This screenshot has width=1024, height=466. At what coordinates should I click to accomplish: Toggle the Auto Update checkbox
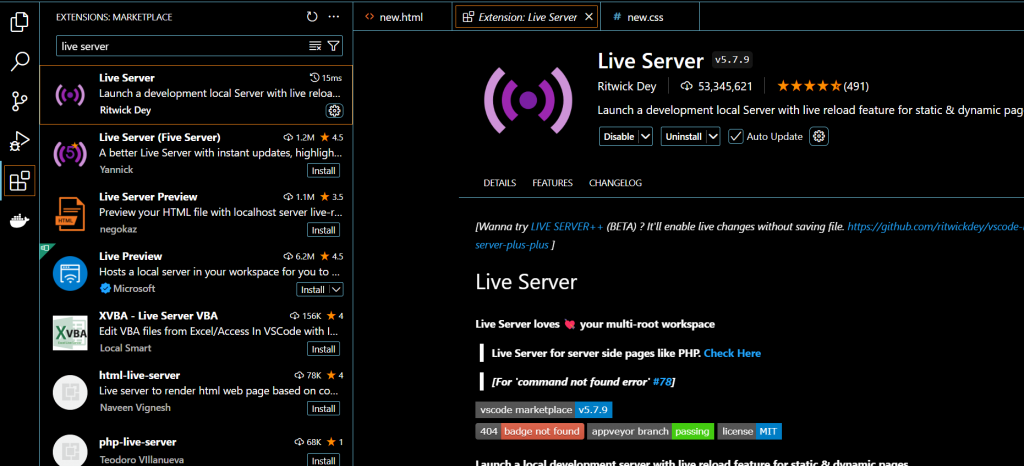[x=735, y=136]
